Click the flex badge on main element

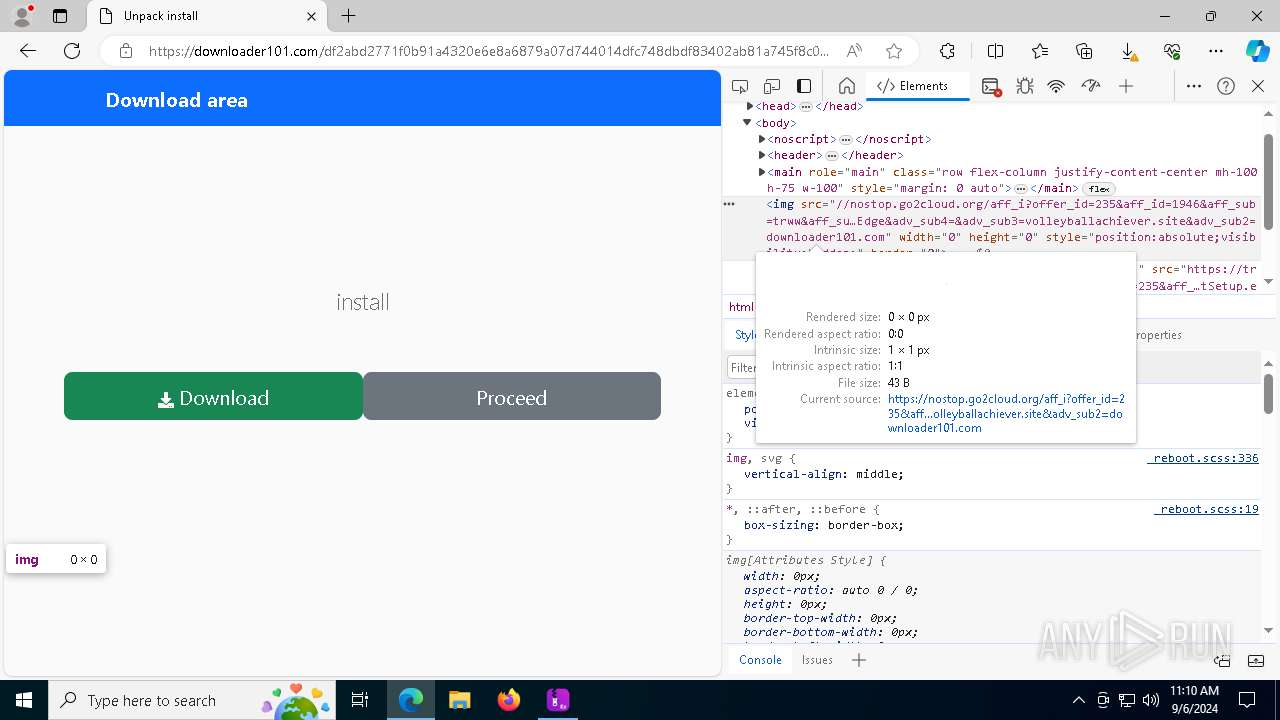[x=1099, y=188]
